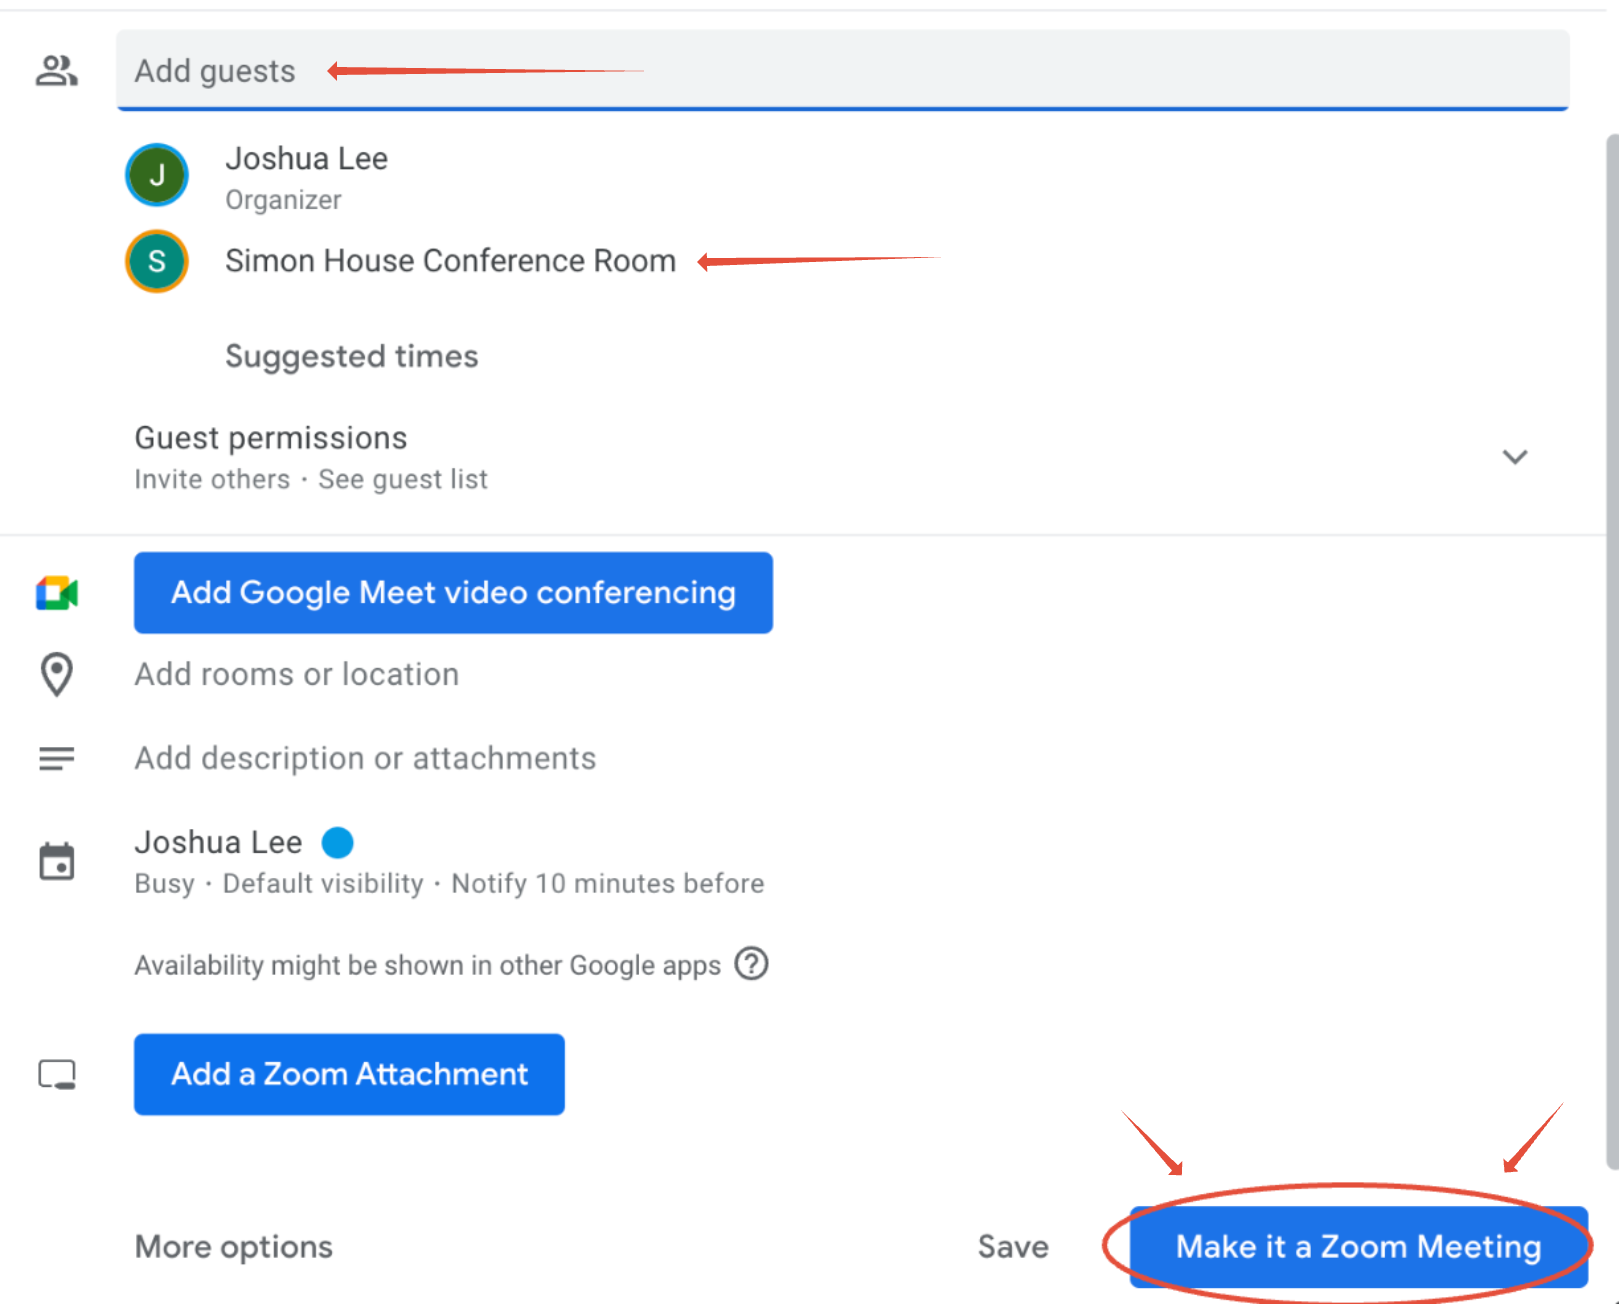The height and width of the screenshot is (1304, 1619).
Task: Click the calendar icon beside Joshua Lee
Action: [57, 861]
